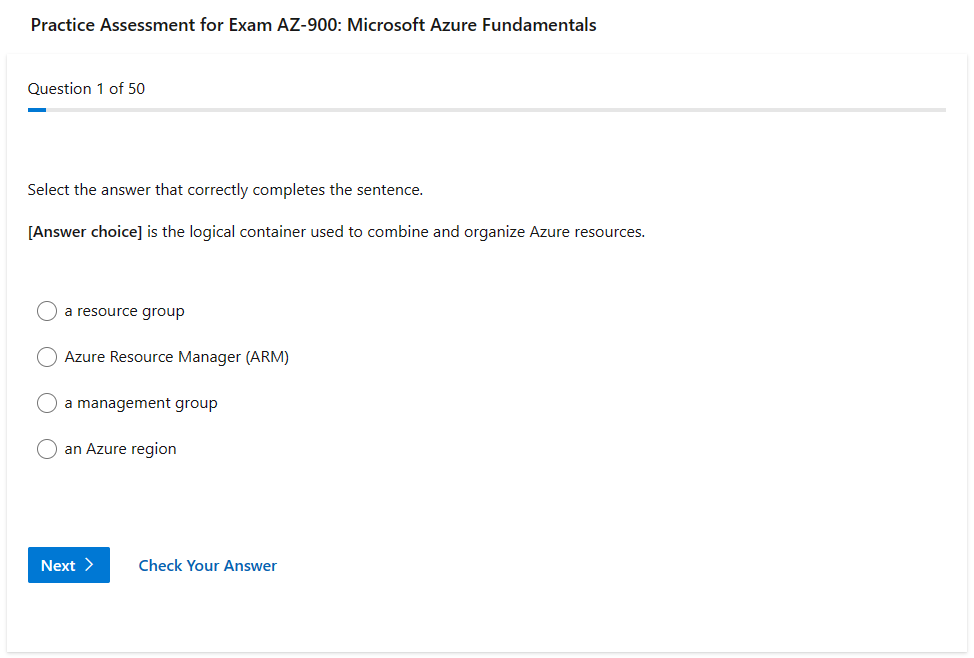Viewport: 974px width, 658px height.
Task: Choose the Azure Resource Manager (ARM) radio option
Action: tap(47, 357)
